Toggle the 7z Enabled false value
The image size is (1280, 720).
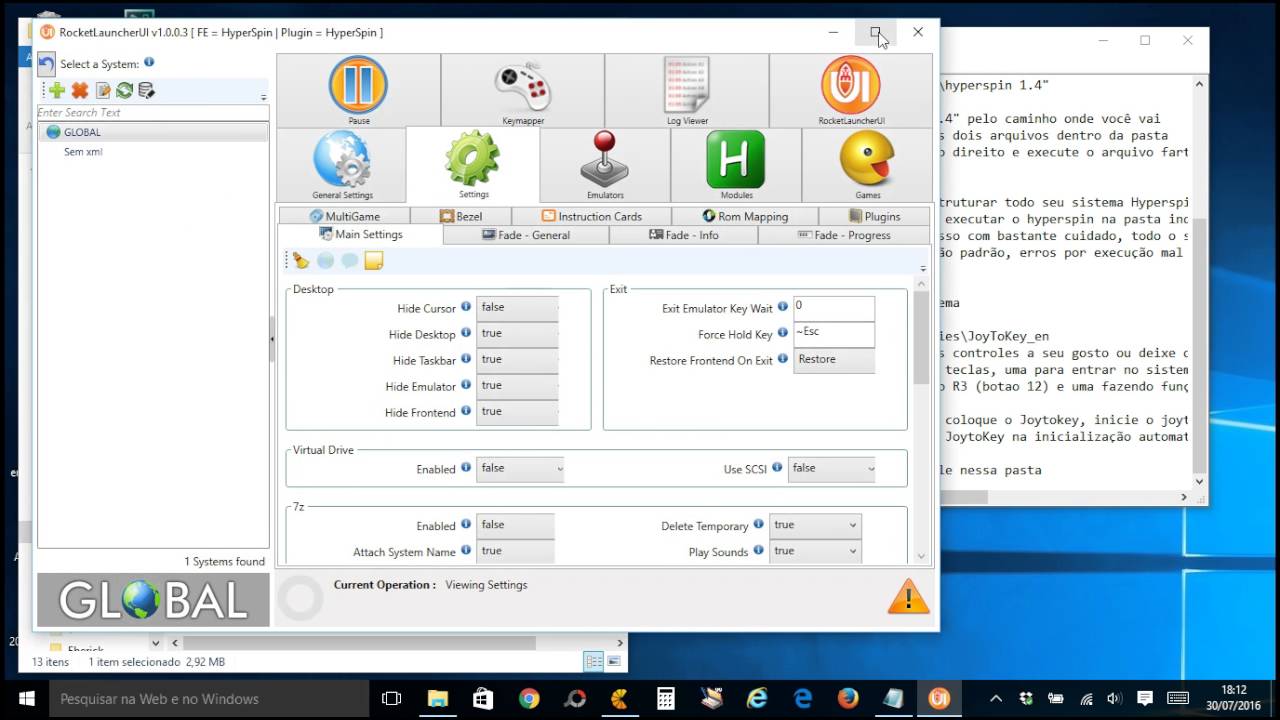coord(516,525)
